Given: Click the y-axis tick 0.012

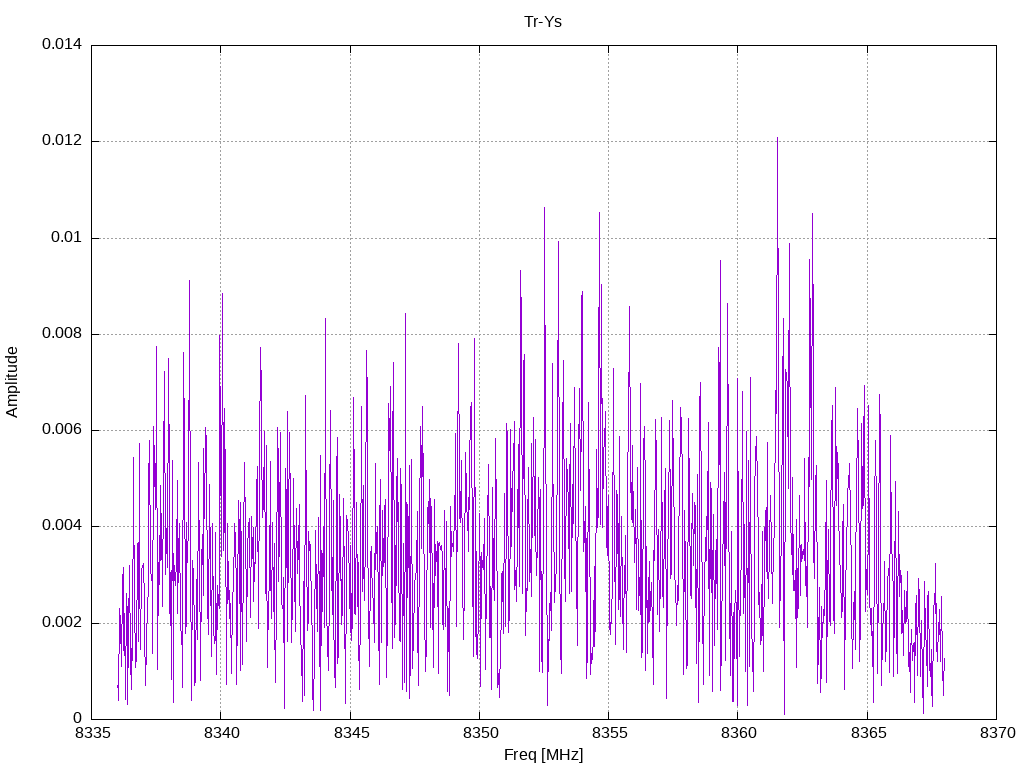Looking at the screenshot, I should click(62, 140).
